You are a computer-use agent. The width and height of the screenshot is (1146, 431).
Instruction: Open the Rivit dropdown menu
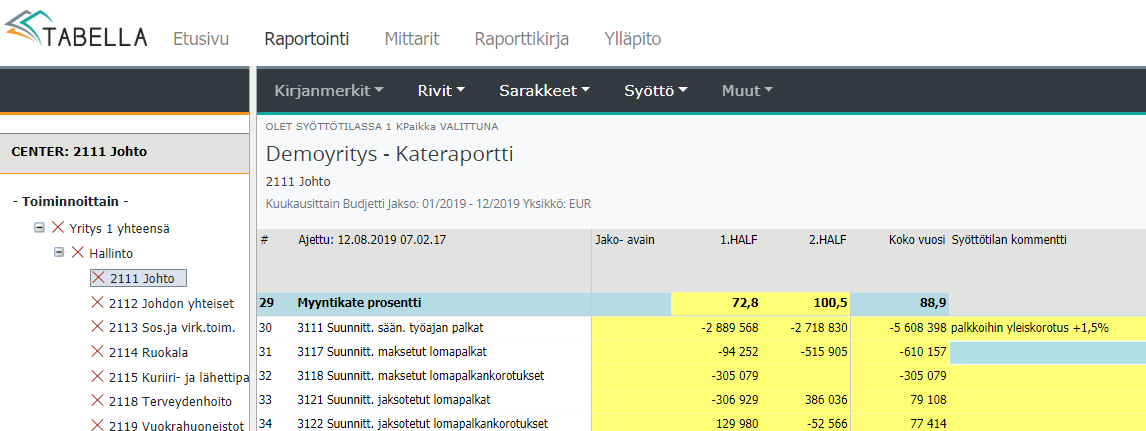tap(441, 91)
